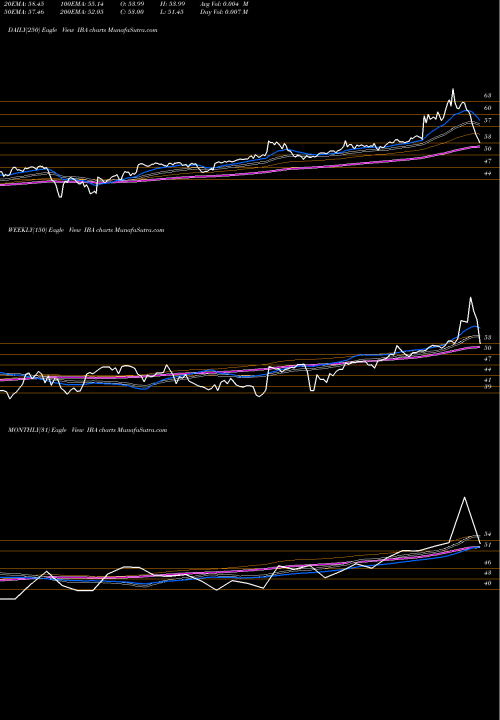The width and height of the screenshot is (500, 720).
Task: Click the monthly chart price peak
Action: tap(465, 497)
